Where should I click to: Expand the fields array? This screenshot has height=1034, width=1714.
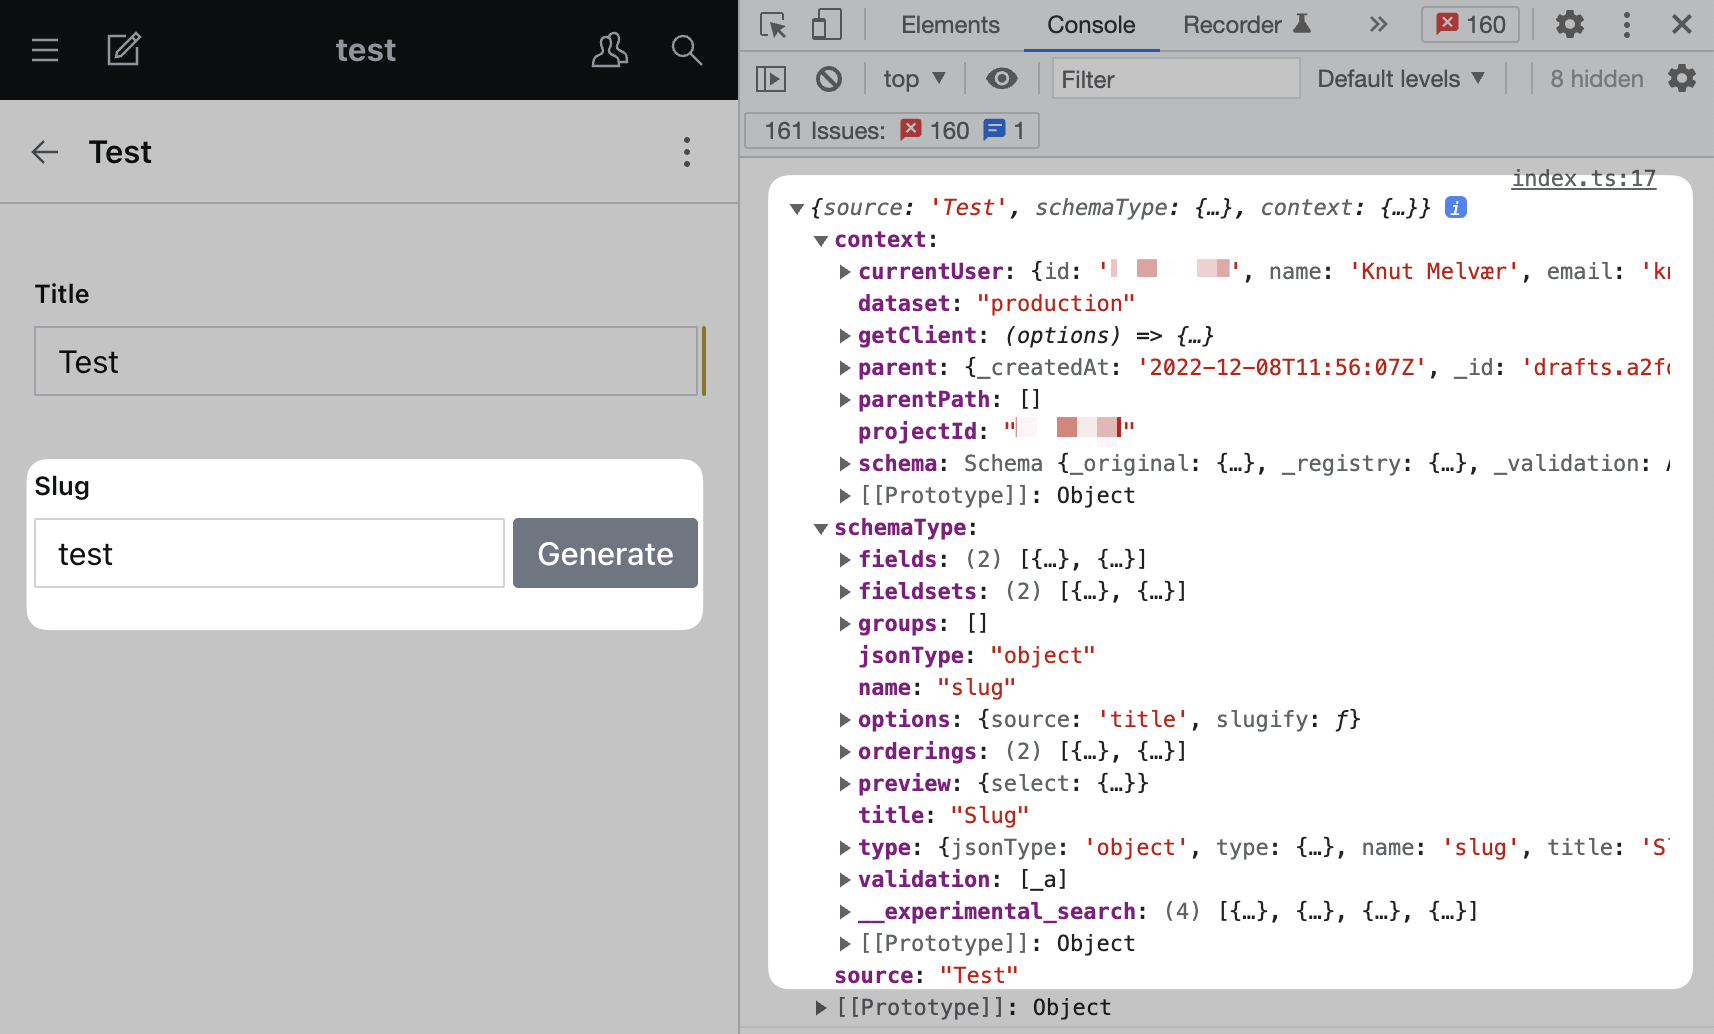click(845, 560)
